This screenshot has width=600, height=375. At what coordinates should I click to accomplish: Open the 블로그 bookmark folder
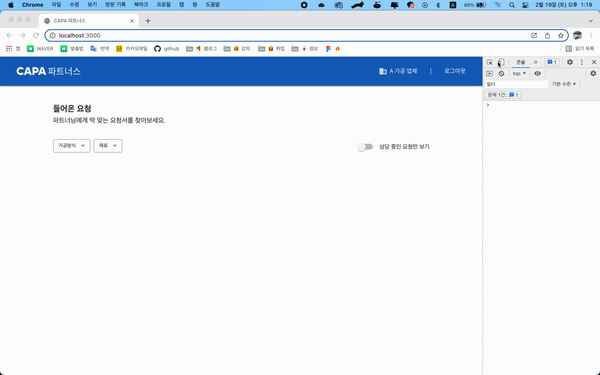[202, 49]
